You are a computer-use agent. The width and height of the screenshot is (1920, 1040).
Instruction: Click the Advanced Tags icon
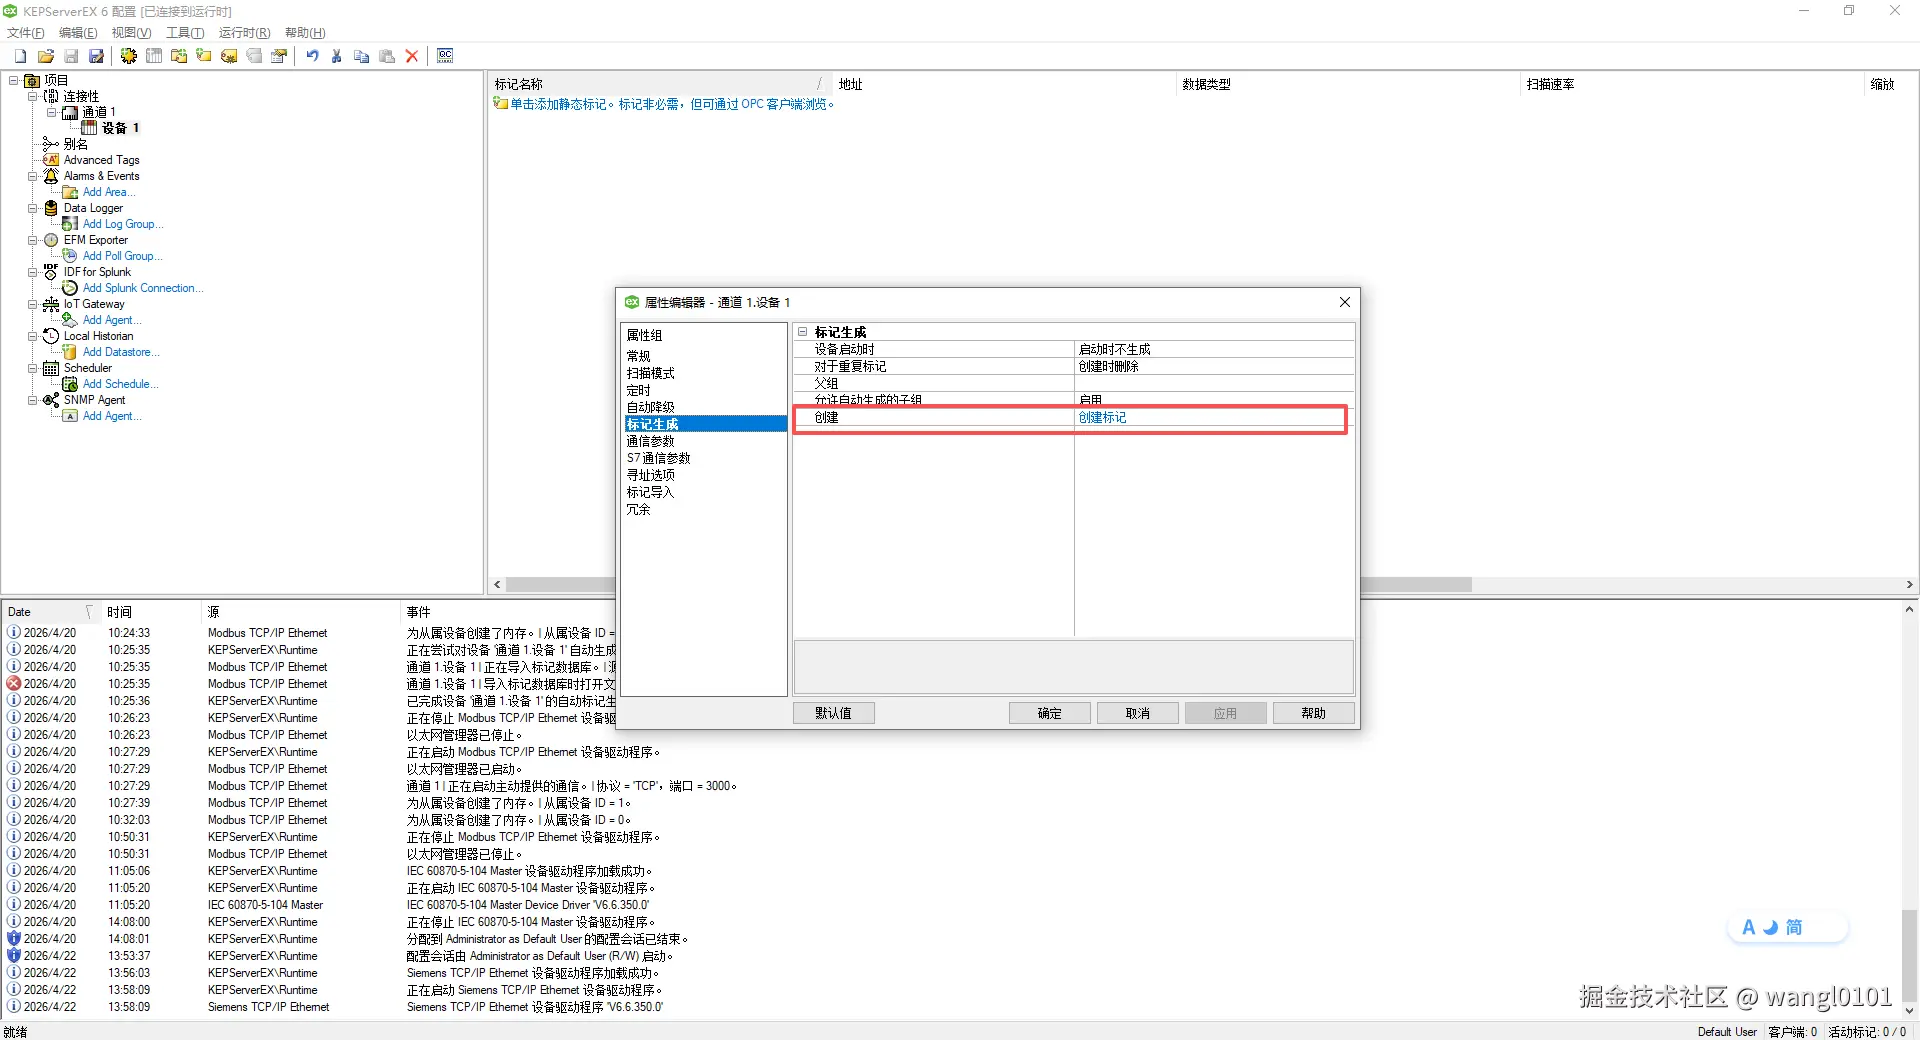51,160
